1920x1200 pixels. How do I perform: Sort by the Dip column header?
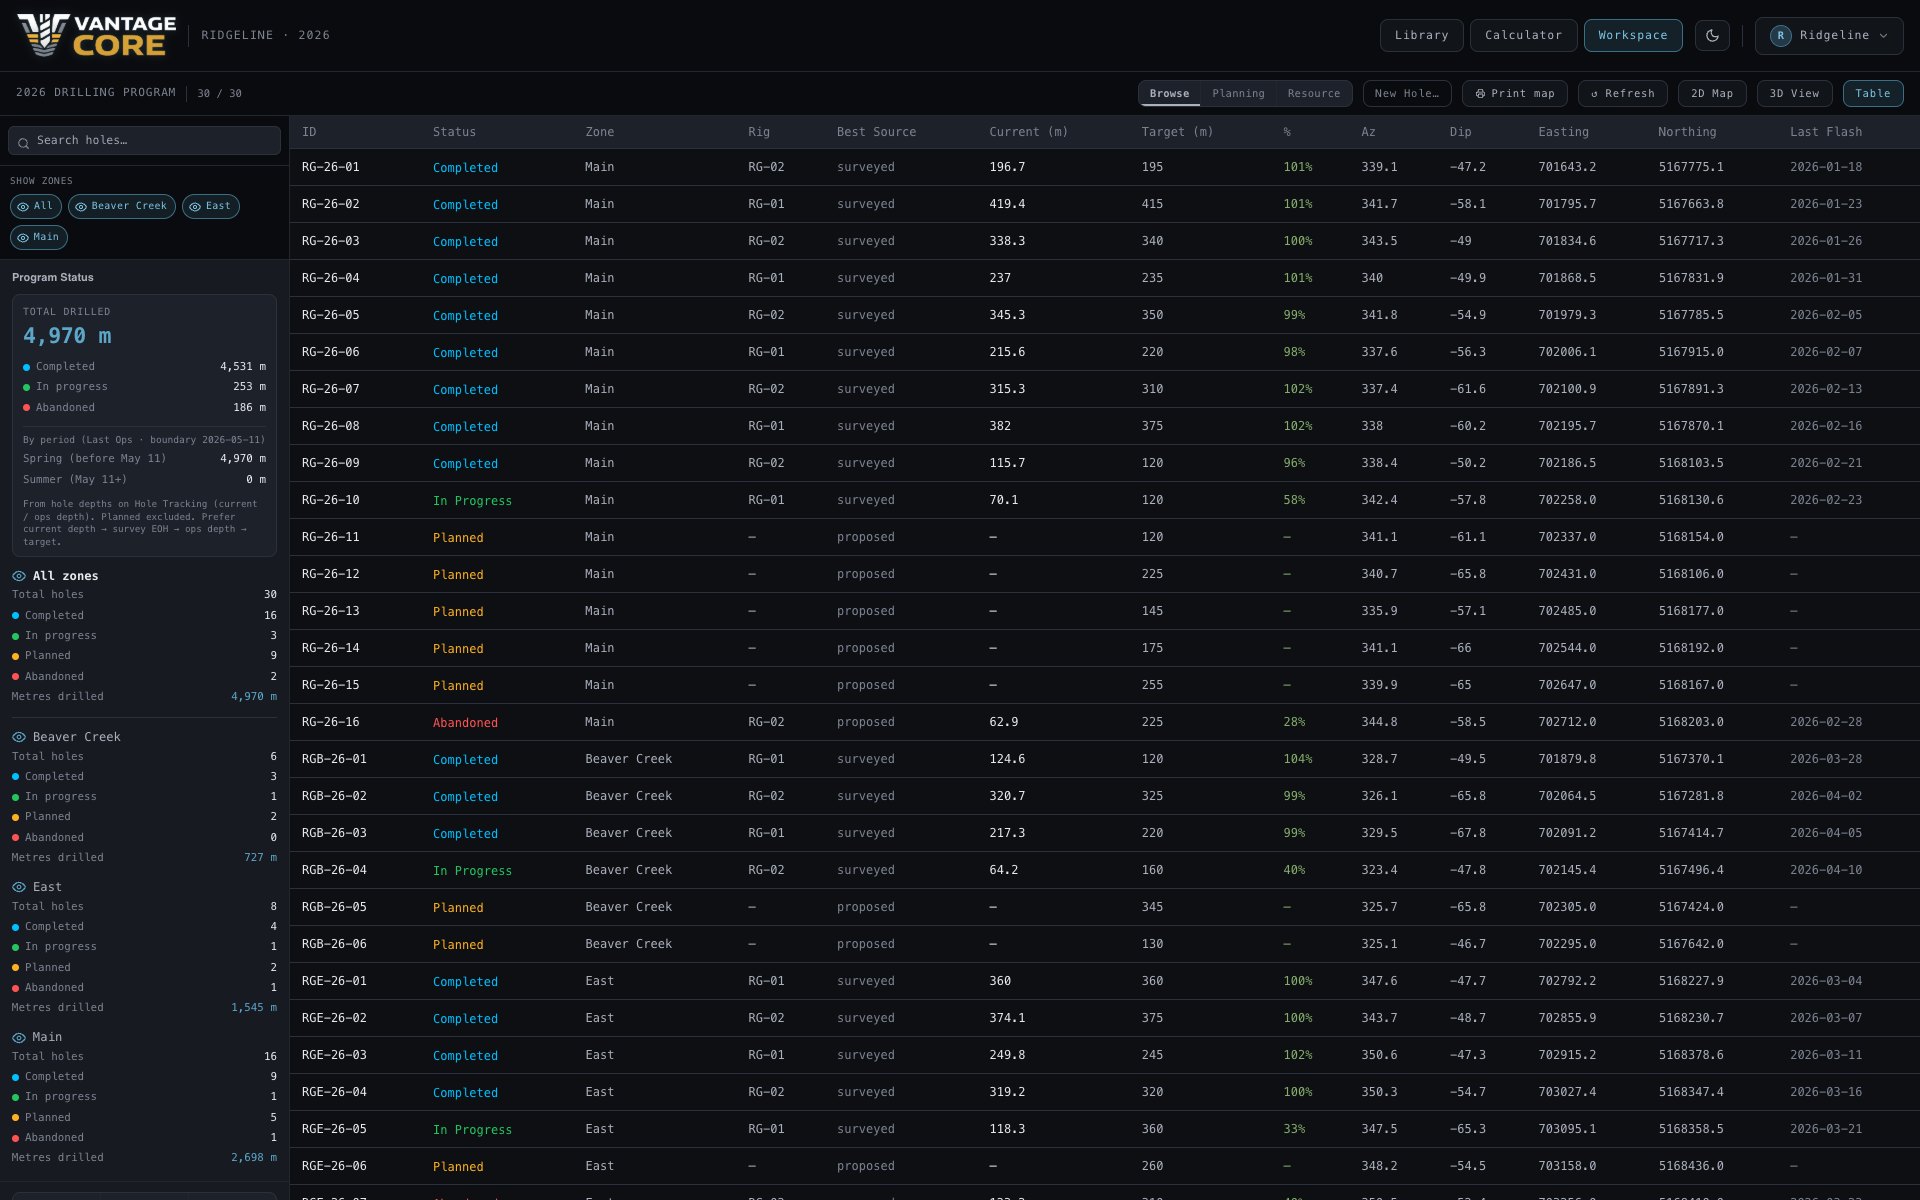coord(1460,132)
